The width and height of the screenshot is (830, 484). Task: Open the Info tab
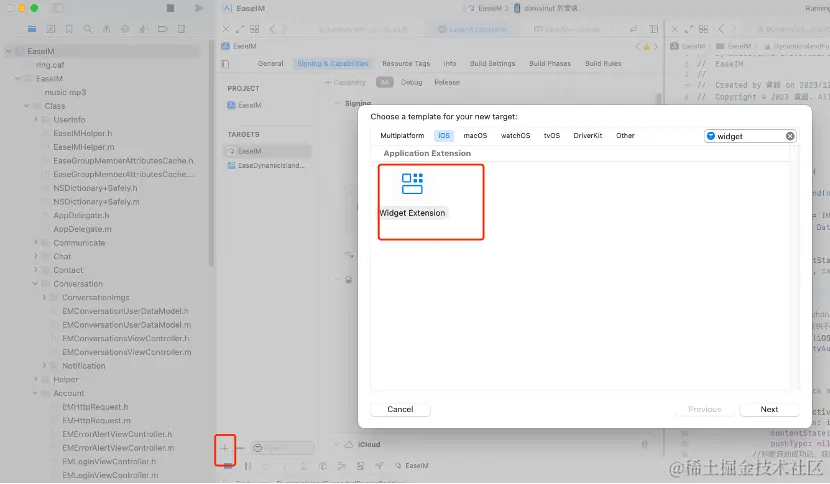point(450,64)
